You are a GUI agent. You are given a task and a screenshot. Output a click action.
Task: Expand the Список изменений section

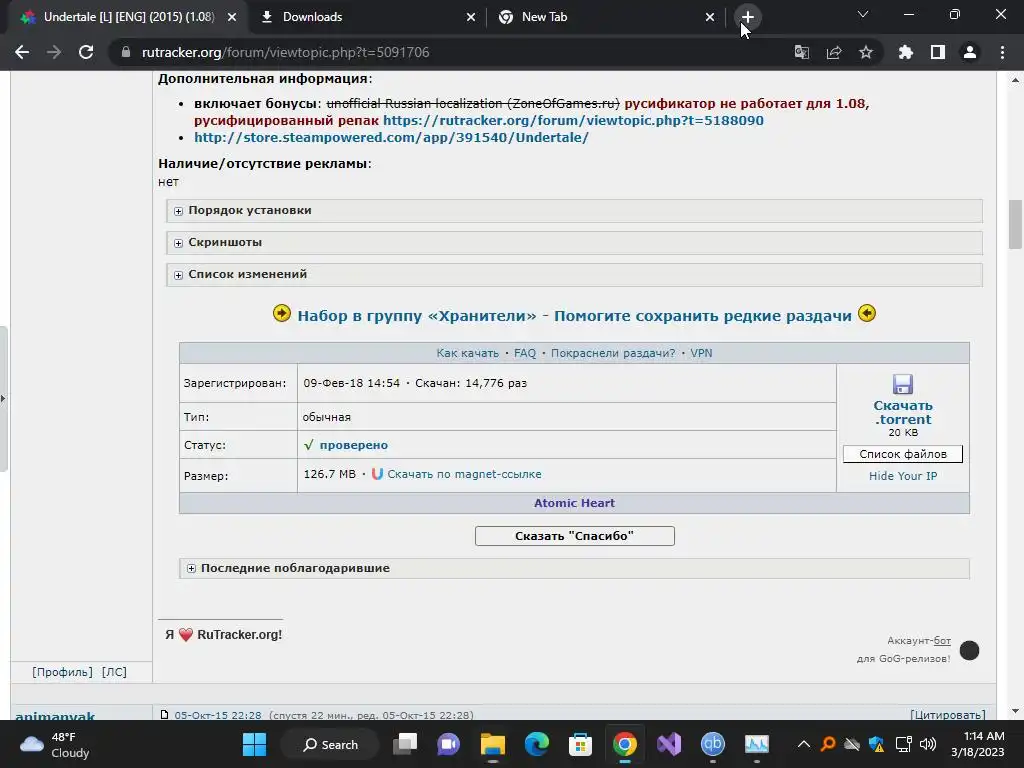[x=575, y=274]
